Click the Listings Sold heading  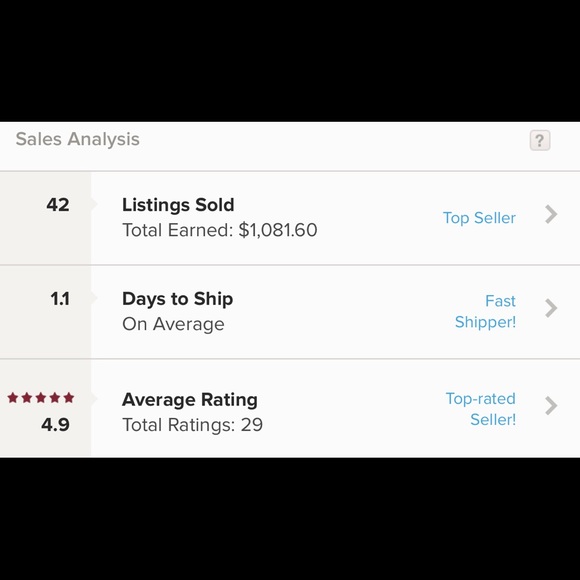point(178,205)
